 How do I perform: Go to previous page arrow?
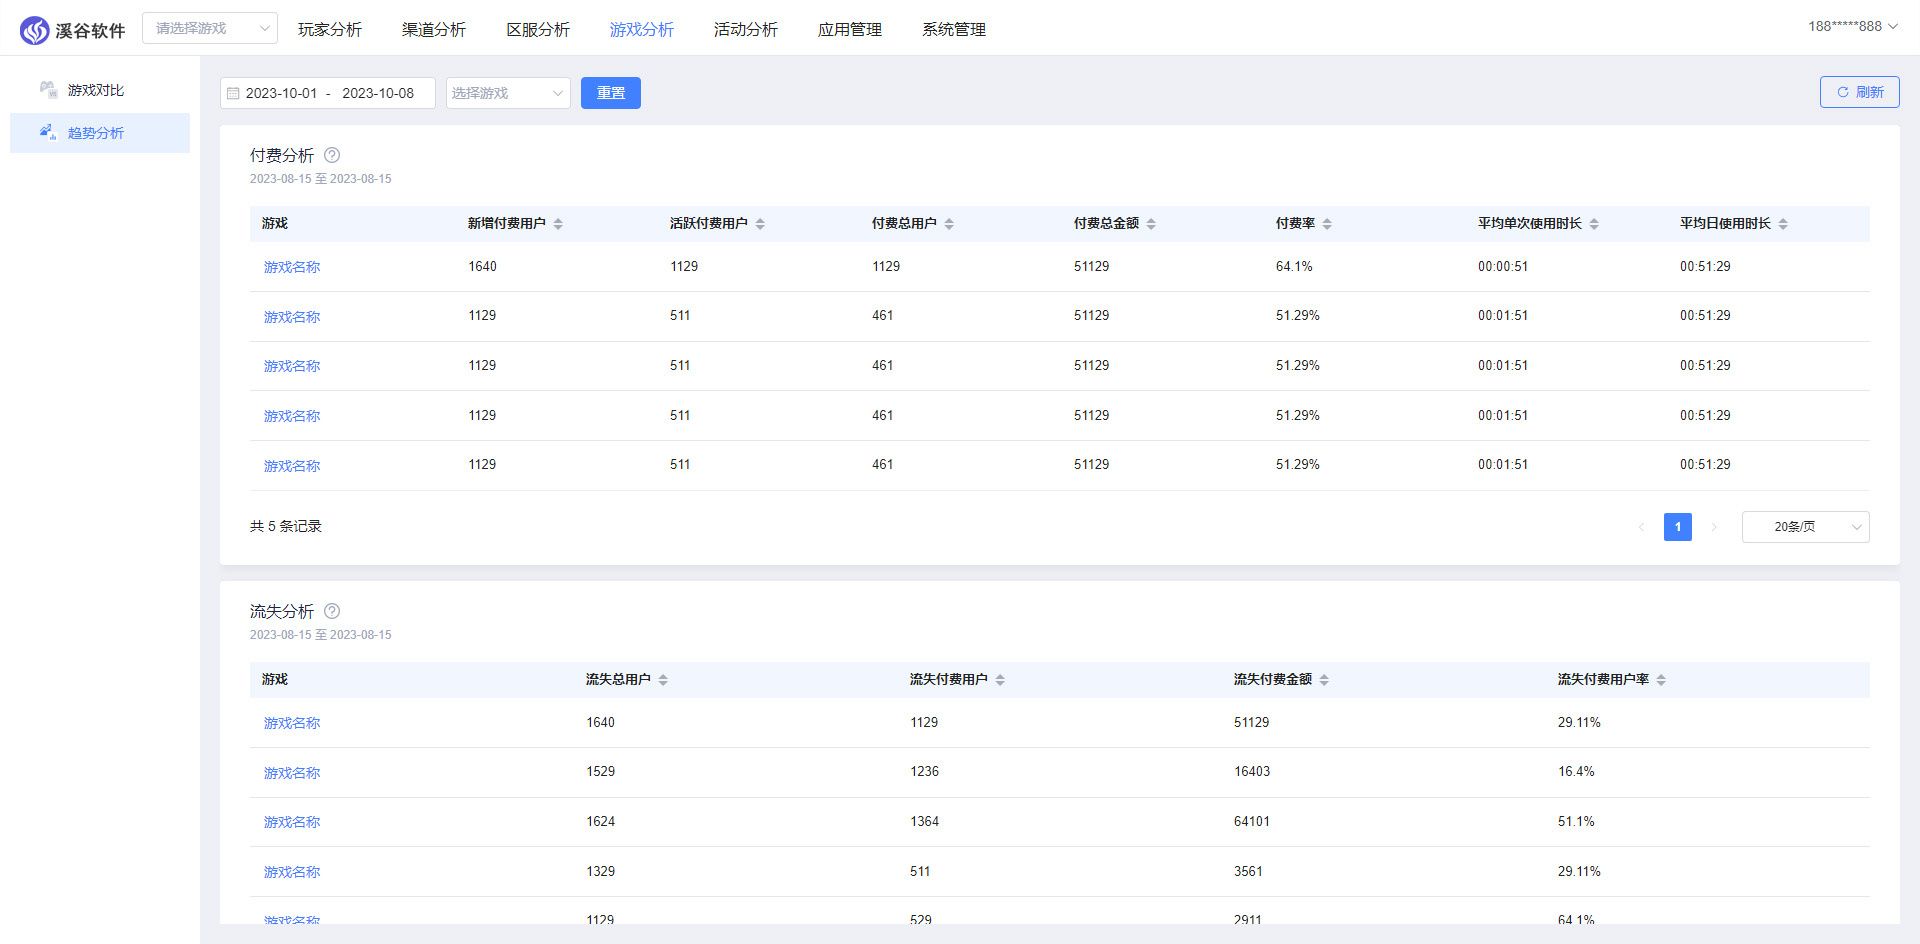coord(1641,527)
